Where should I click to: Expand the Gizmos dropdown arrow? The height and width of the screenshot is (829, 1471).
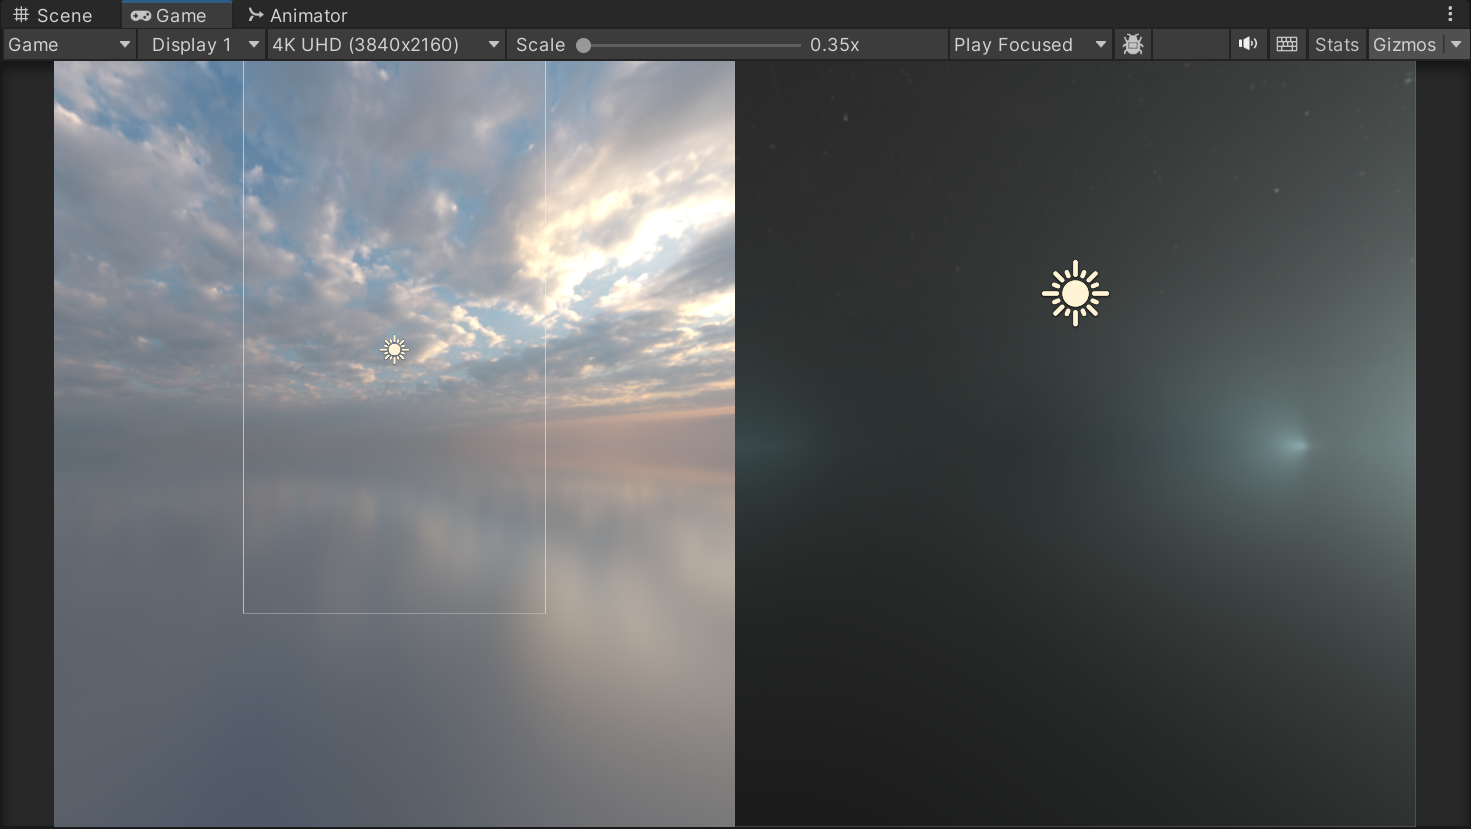(x=1456, y=45)
